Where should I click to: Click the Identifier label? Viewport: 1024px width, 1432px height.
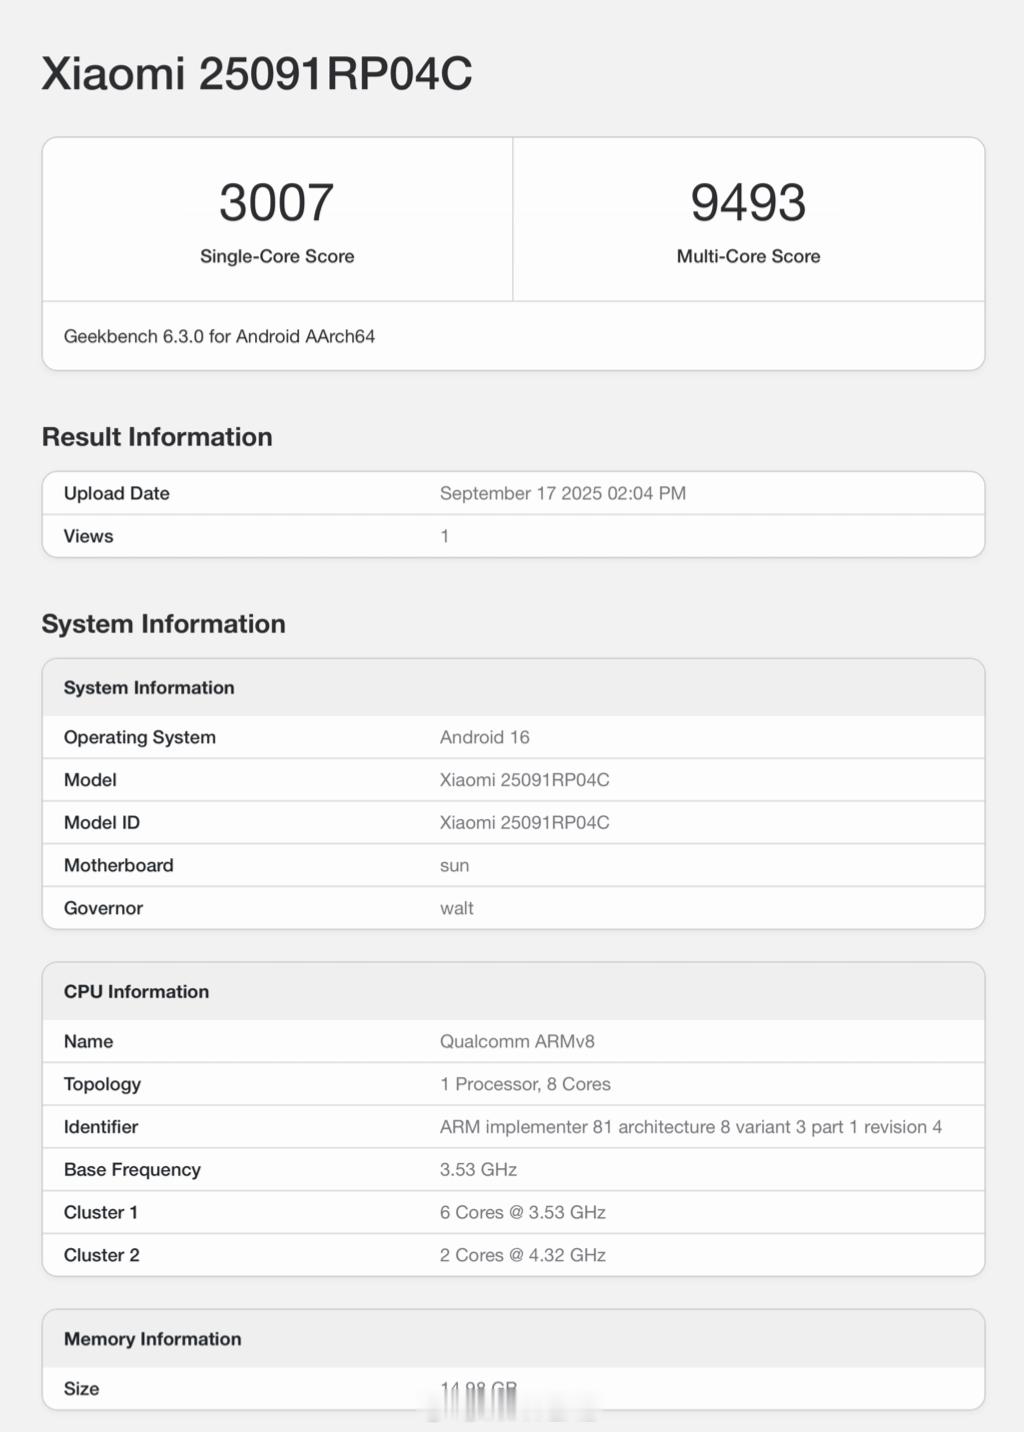(100, 1127)
